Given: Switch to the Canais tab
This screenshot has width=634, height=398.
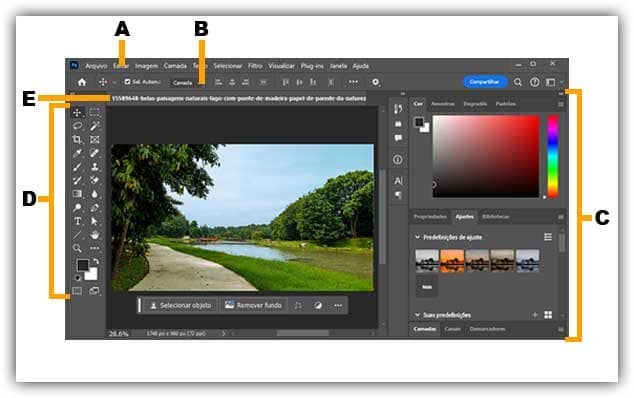Looking at the screenshot, I should coord(452,329).
